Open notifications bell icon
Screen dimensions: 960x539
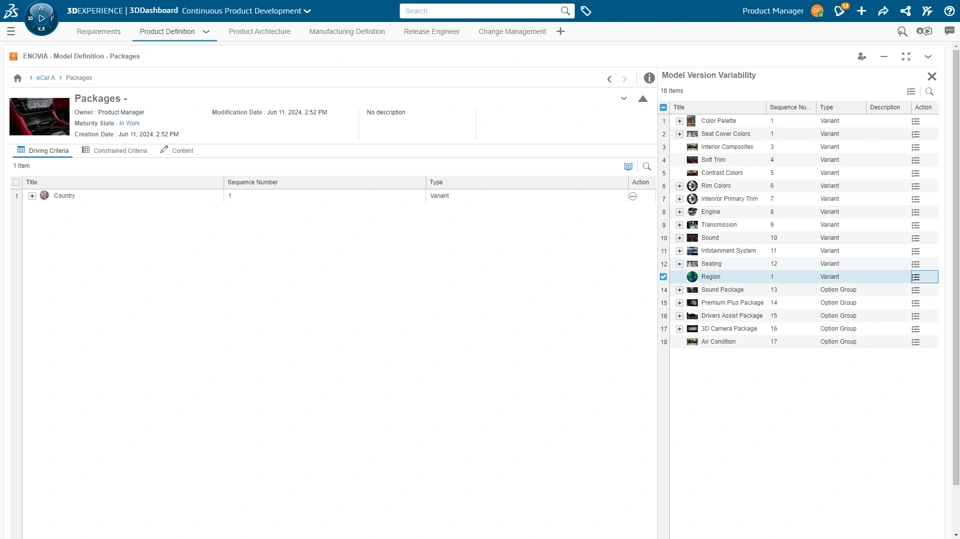(x=839, y=10)
